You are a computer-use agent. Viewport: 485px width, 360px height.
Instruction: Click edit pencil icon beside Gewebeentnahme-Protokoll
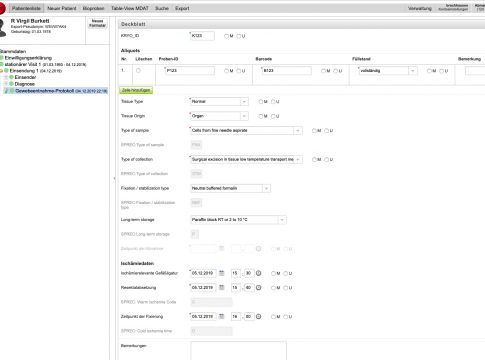point(6,91)
